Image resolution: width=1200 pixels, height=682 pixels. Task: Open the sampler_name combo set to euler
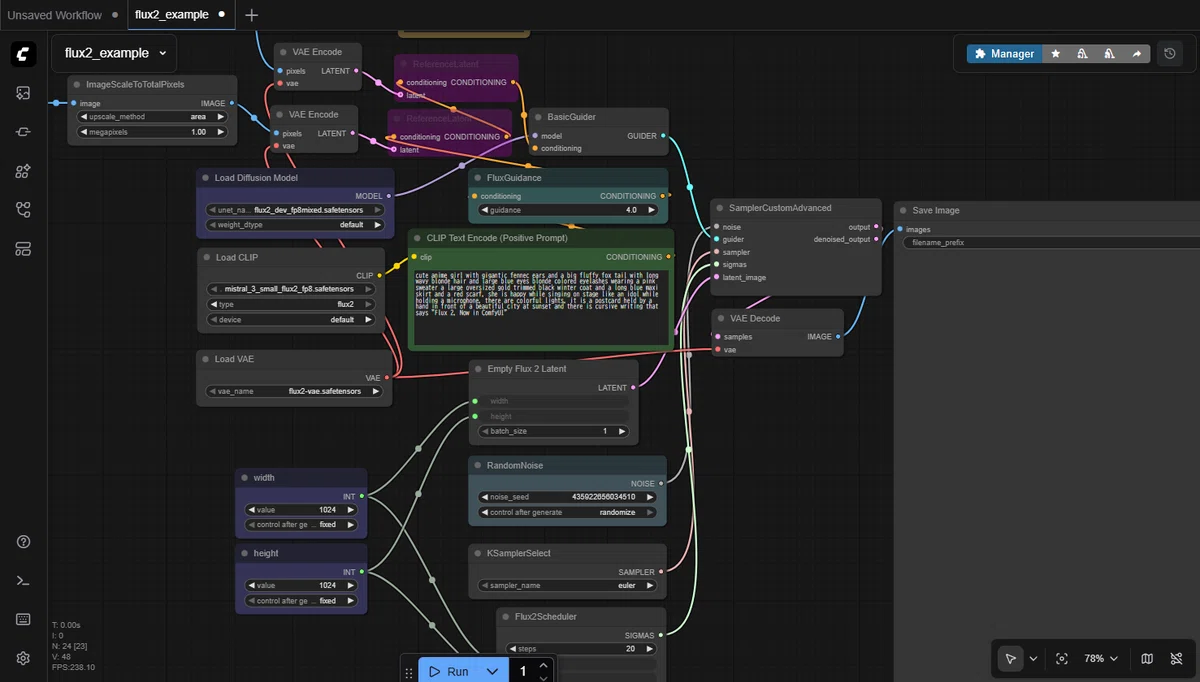tap(567, 585)
